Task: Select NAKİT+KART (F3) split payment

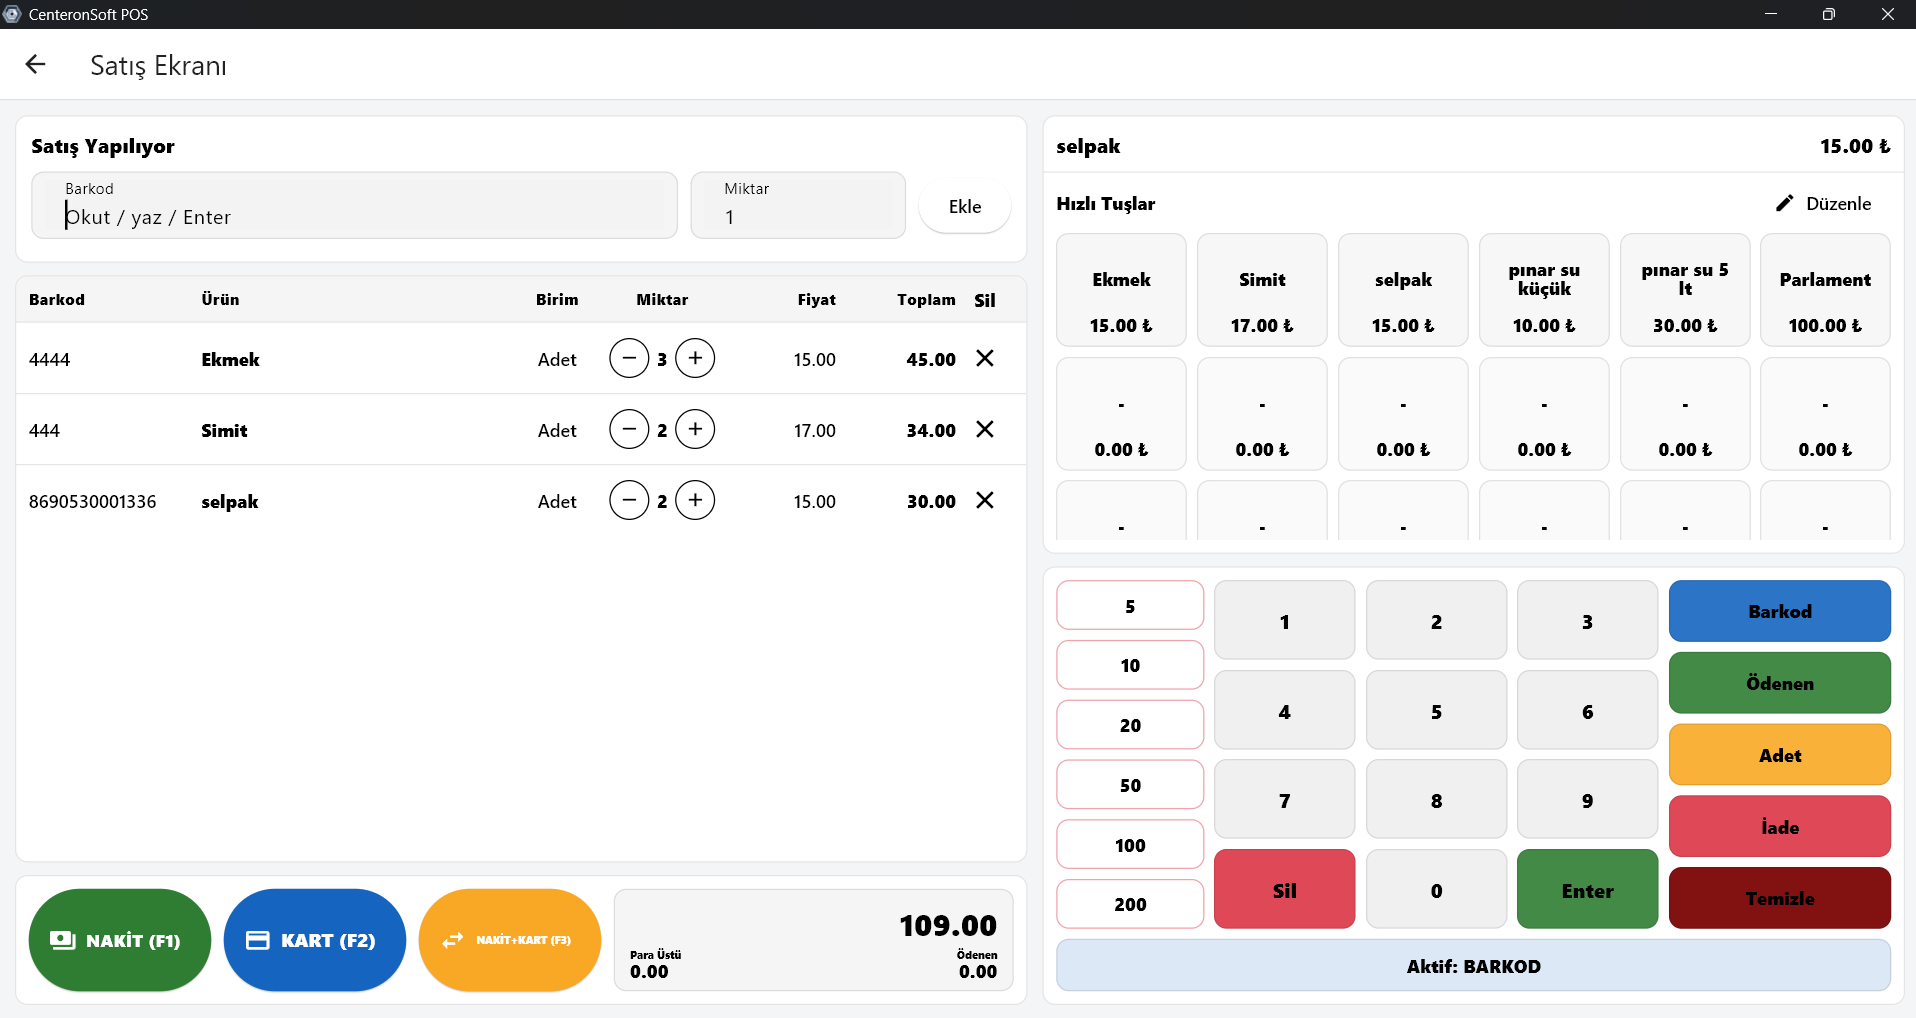Action: [509, 940]
